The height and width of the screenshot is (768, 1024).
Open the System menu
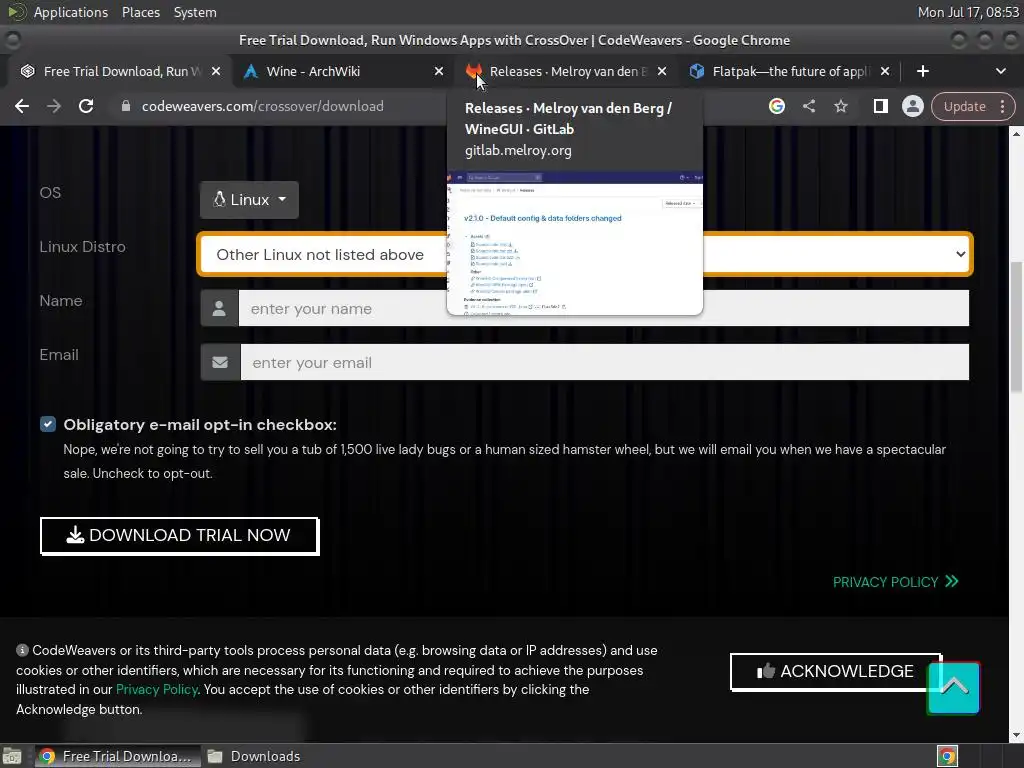pos(195,12)
